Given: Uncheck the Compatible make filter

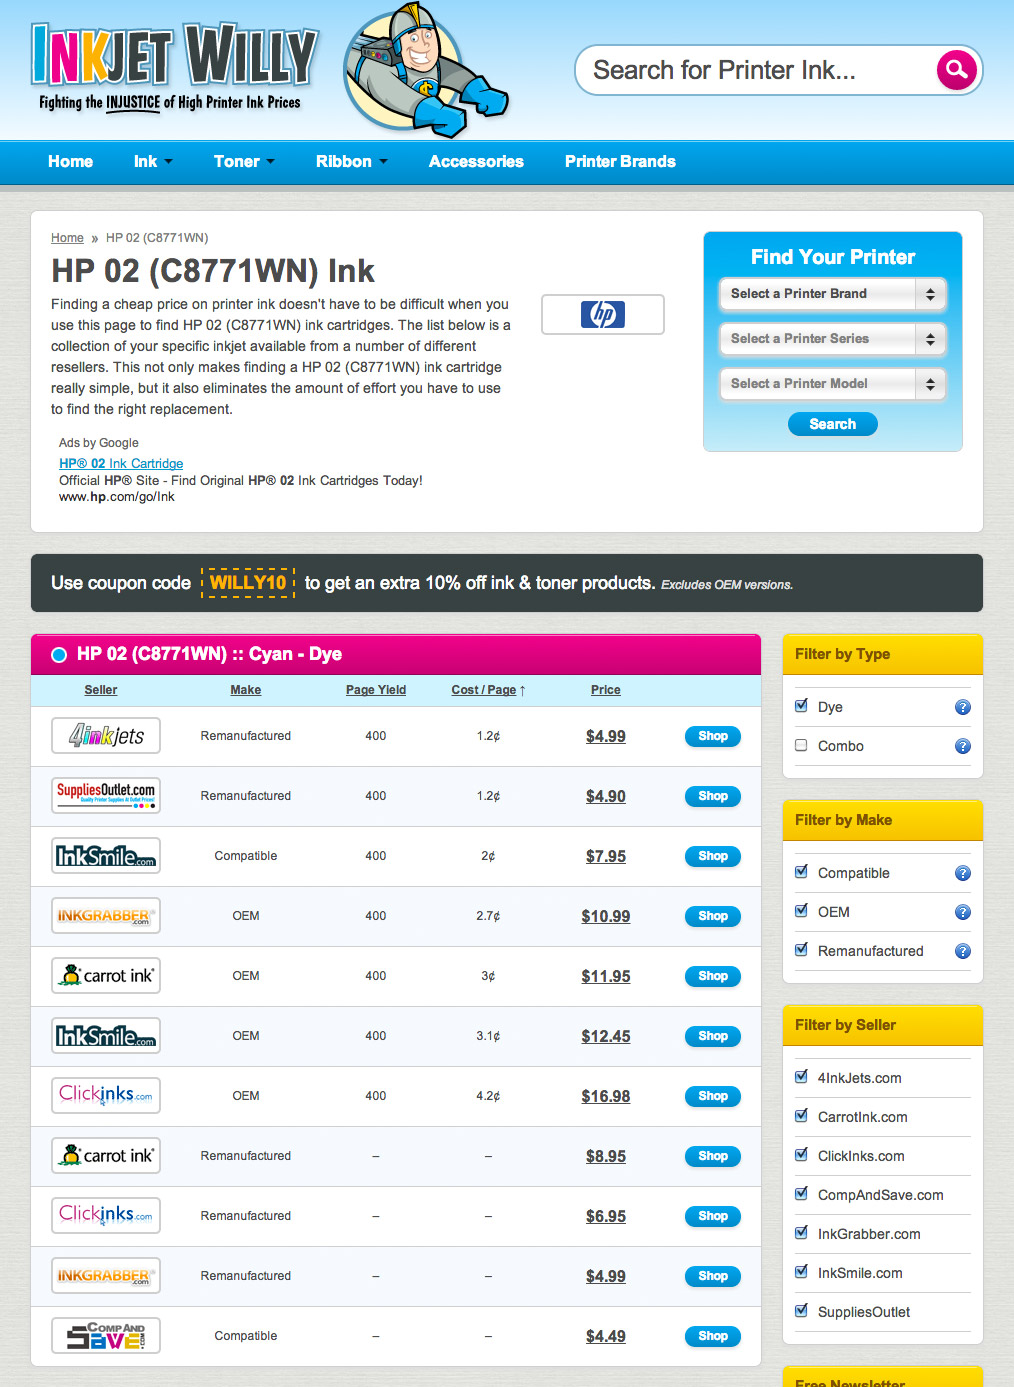Looking at the screenshot, I should click(x=801, y=872).
